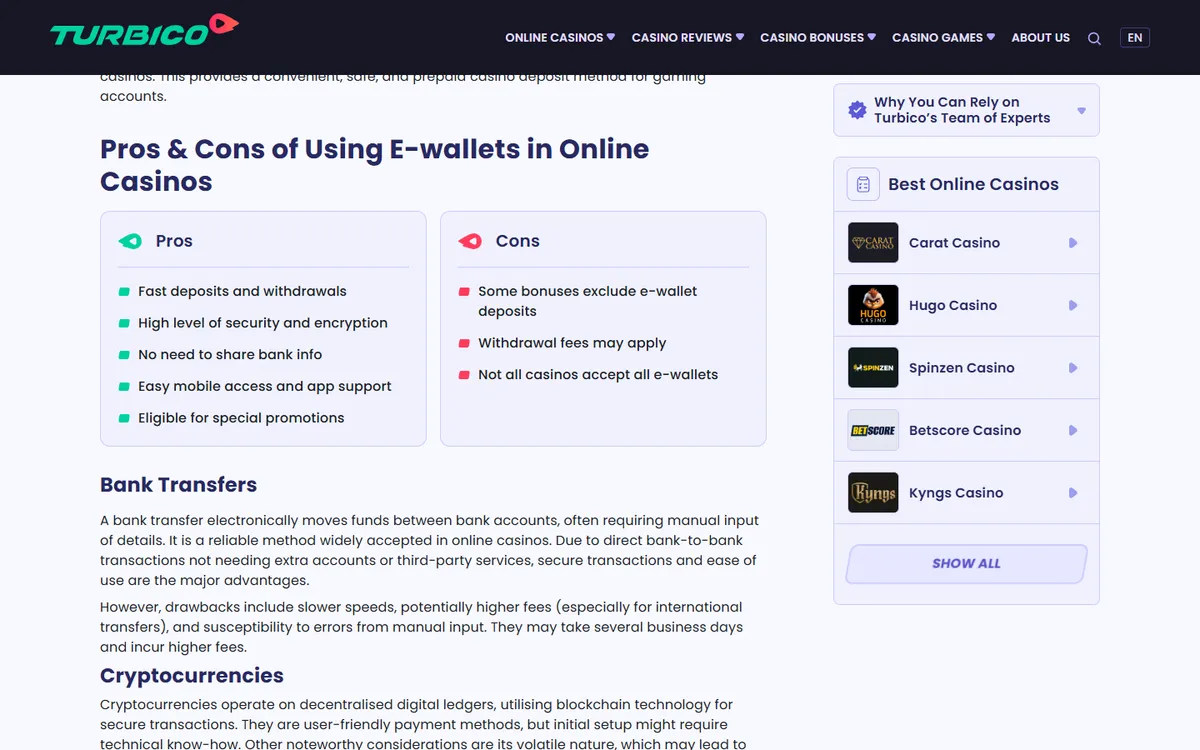Click 'No need to share bank info' text
The height and width of the screenshot is (750, 1200).
click(230, 355)
